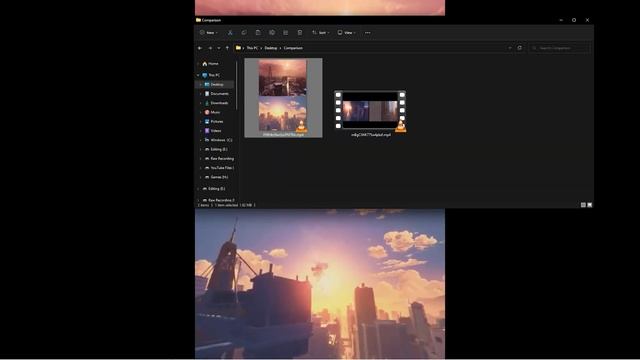The image size is (640, 360).
Task: Open Pictures in the navigation pane
Action: click(x=214, y=122)
